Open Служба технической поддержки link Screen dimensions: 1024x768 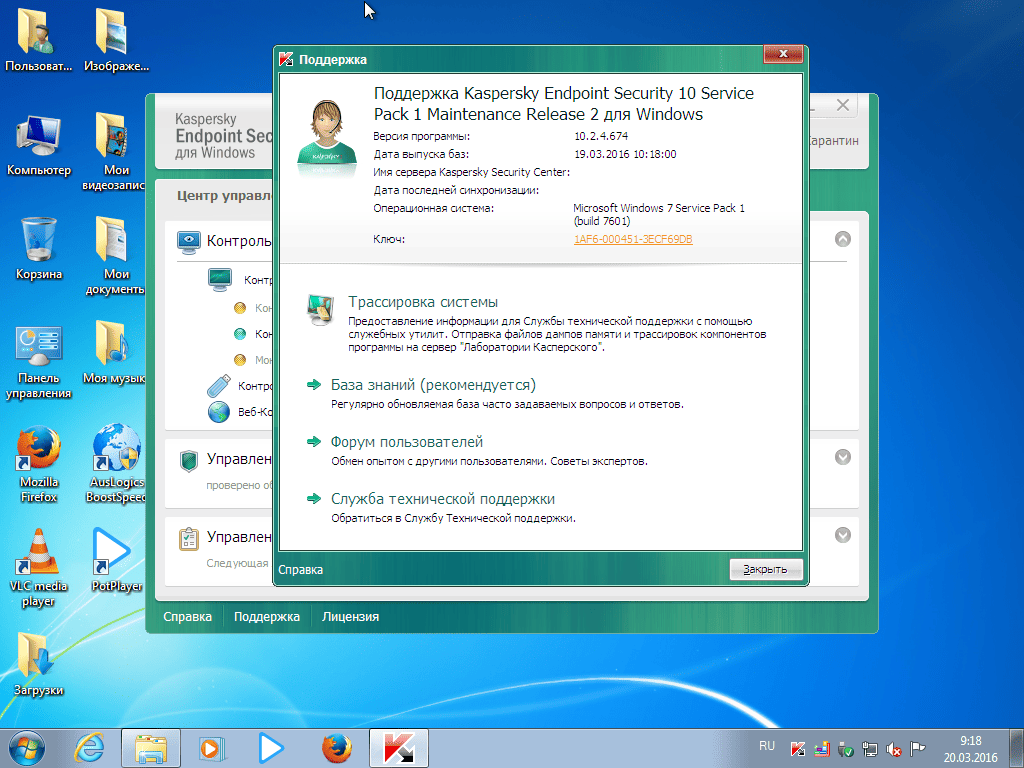click(443, 499)
